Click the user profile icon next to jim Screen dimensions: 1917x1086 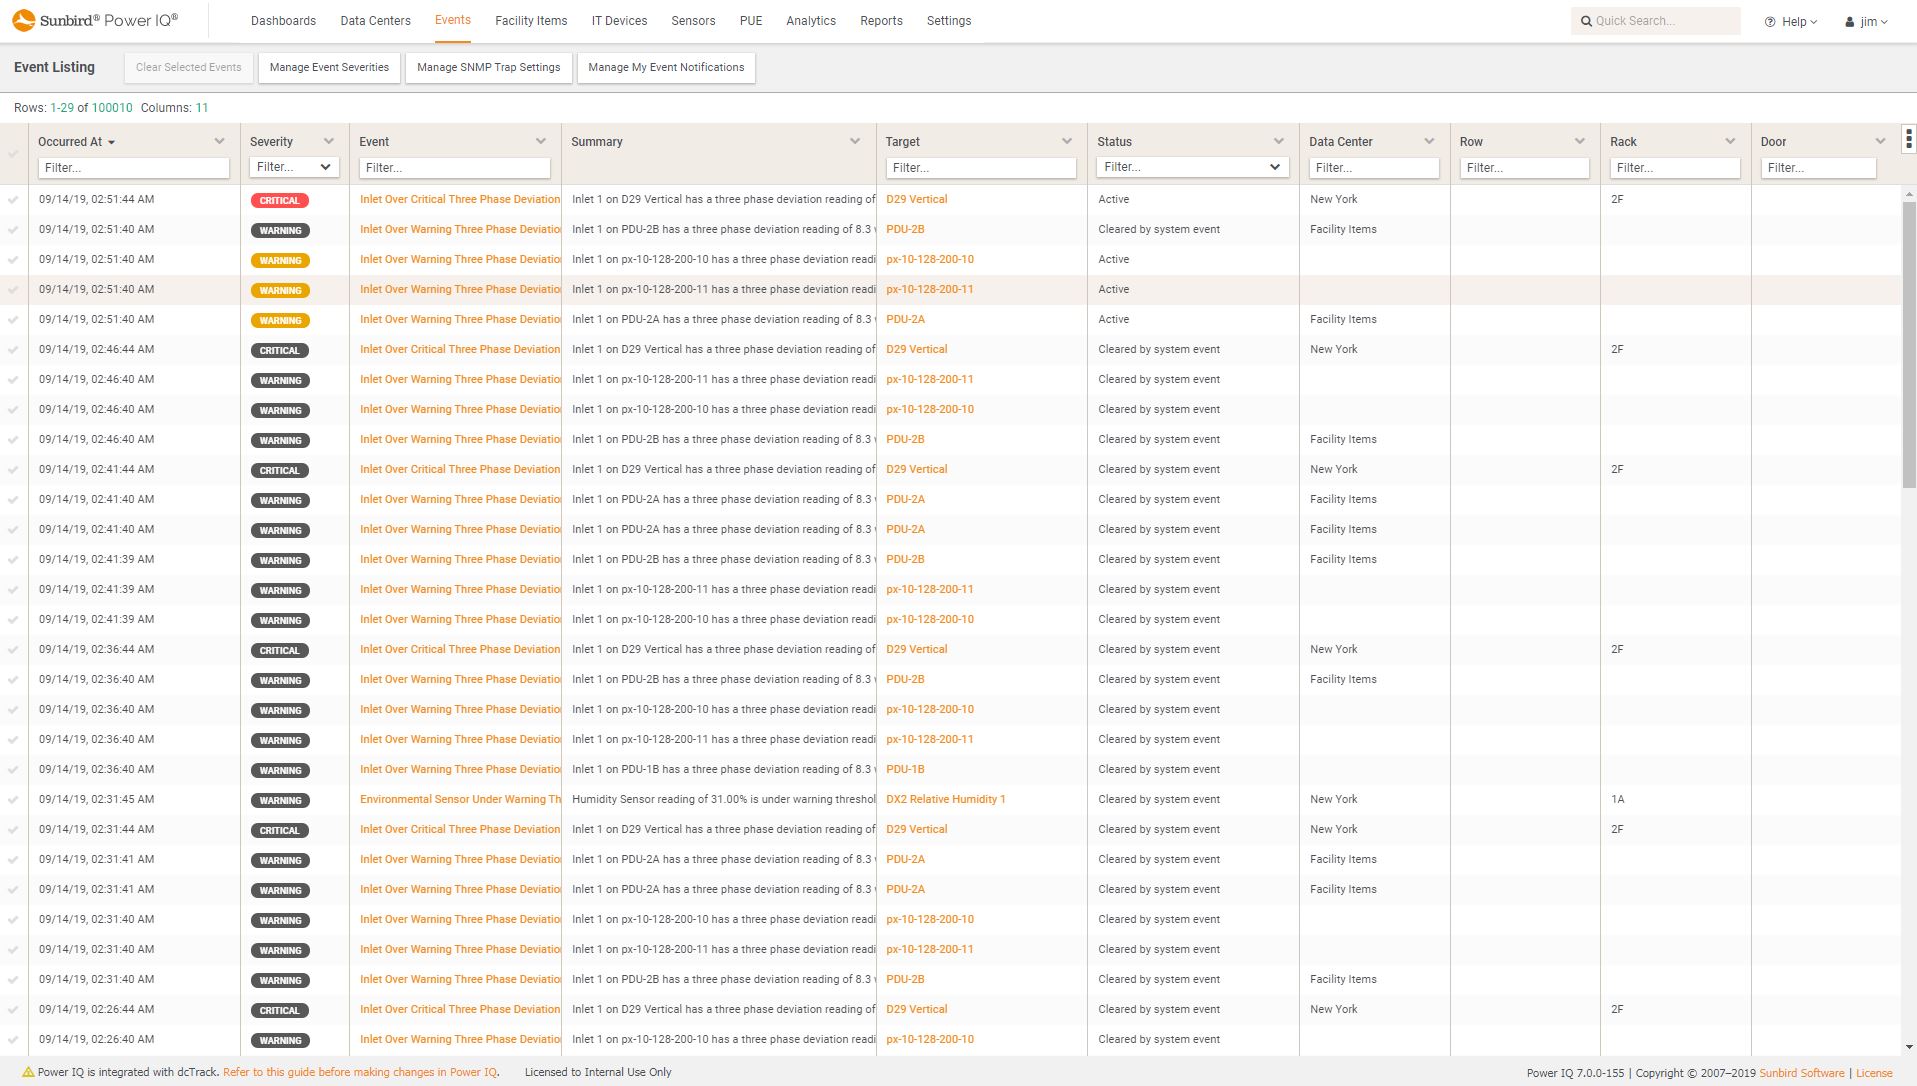(x=1848, y=20)
